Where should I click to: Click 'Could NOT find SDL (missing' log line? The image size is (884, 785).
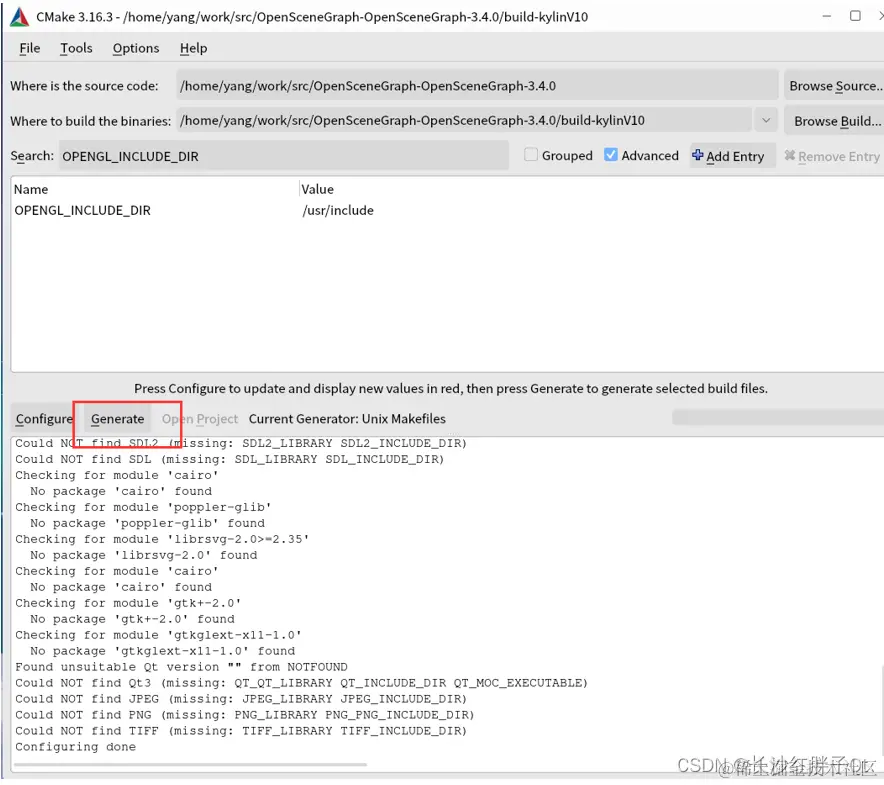(229, 459)
